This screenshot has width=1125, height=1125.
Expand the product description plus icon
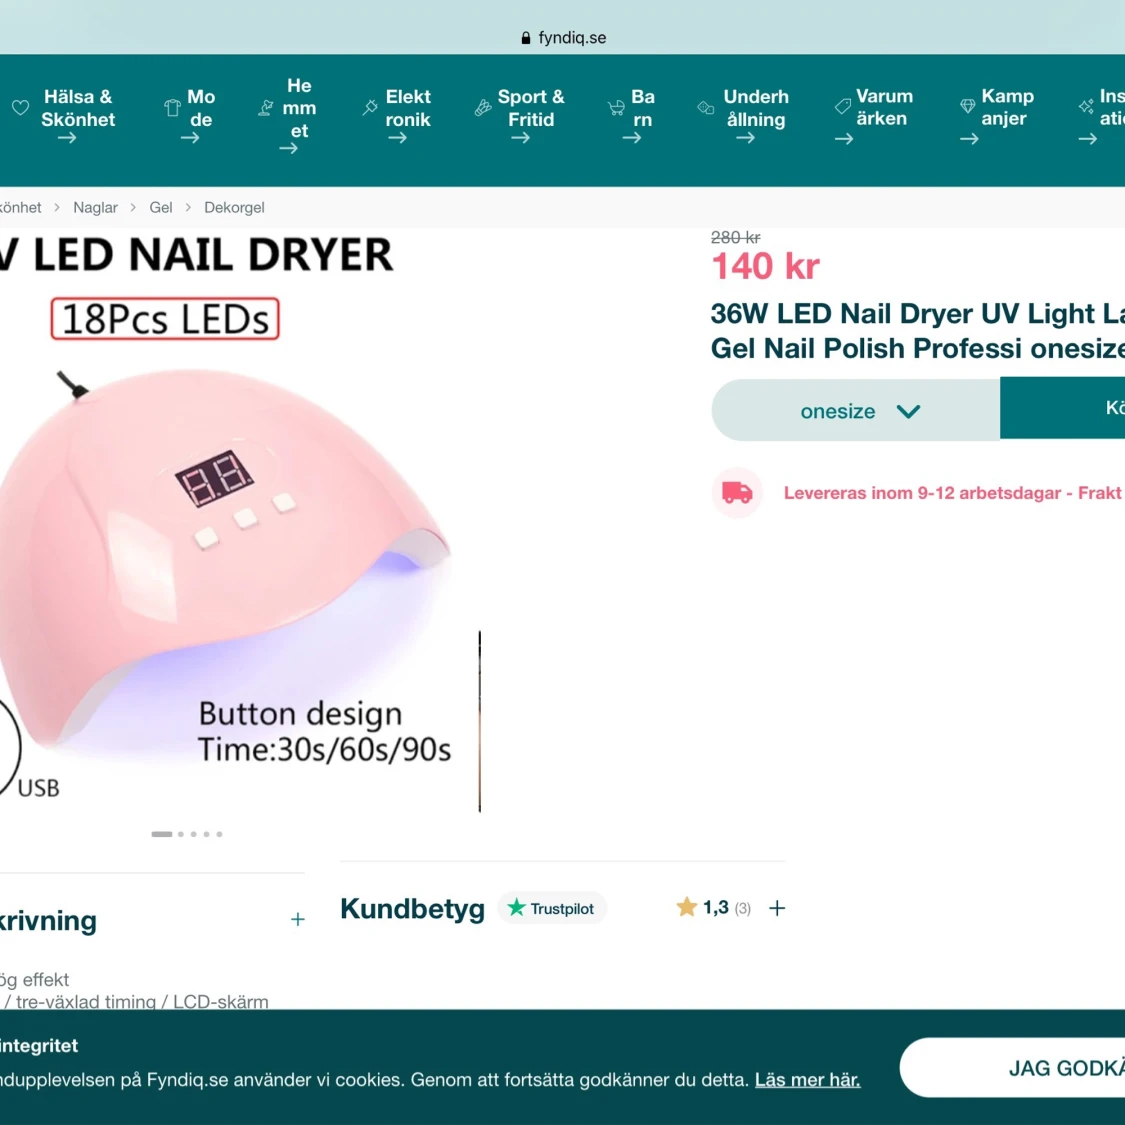(298, 920)
